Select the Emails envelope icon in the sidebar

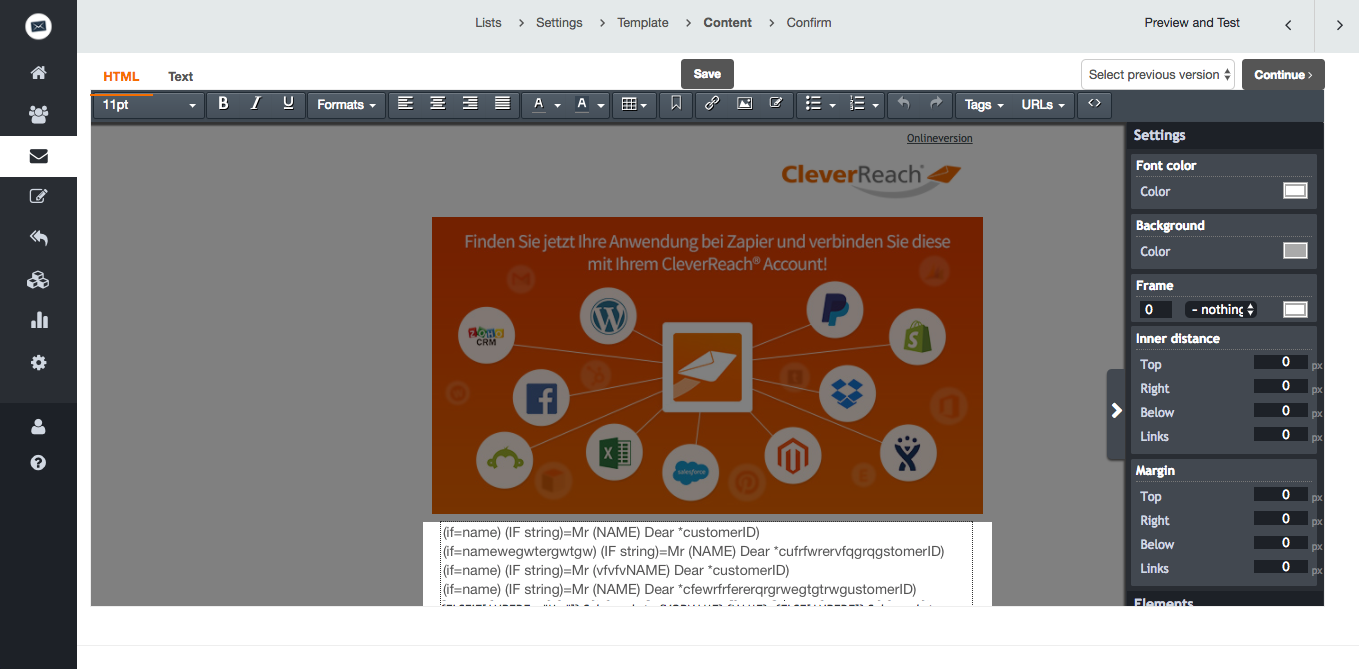click(38, 156)
